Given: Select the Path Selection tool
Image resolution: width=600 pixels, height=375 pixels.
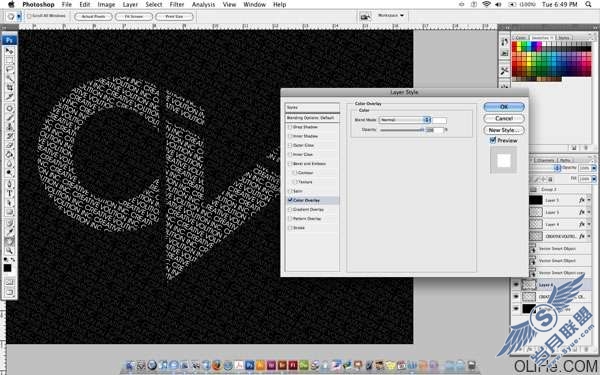Looking at the screenshot, I should pyautogui.click(x=9, y=202).
